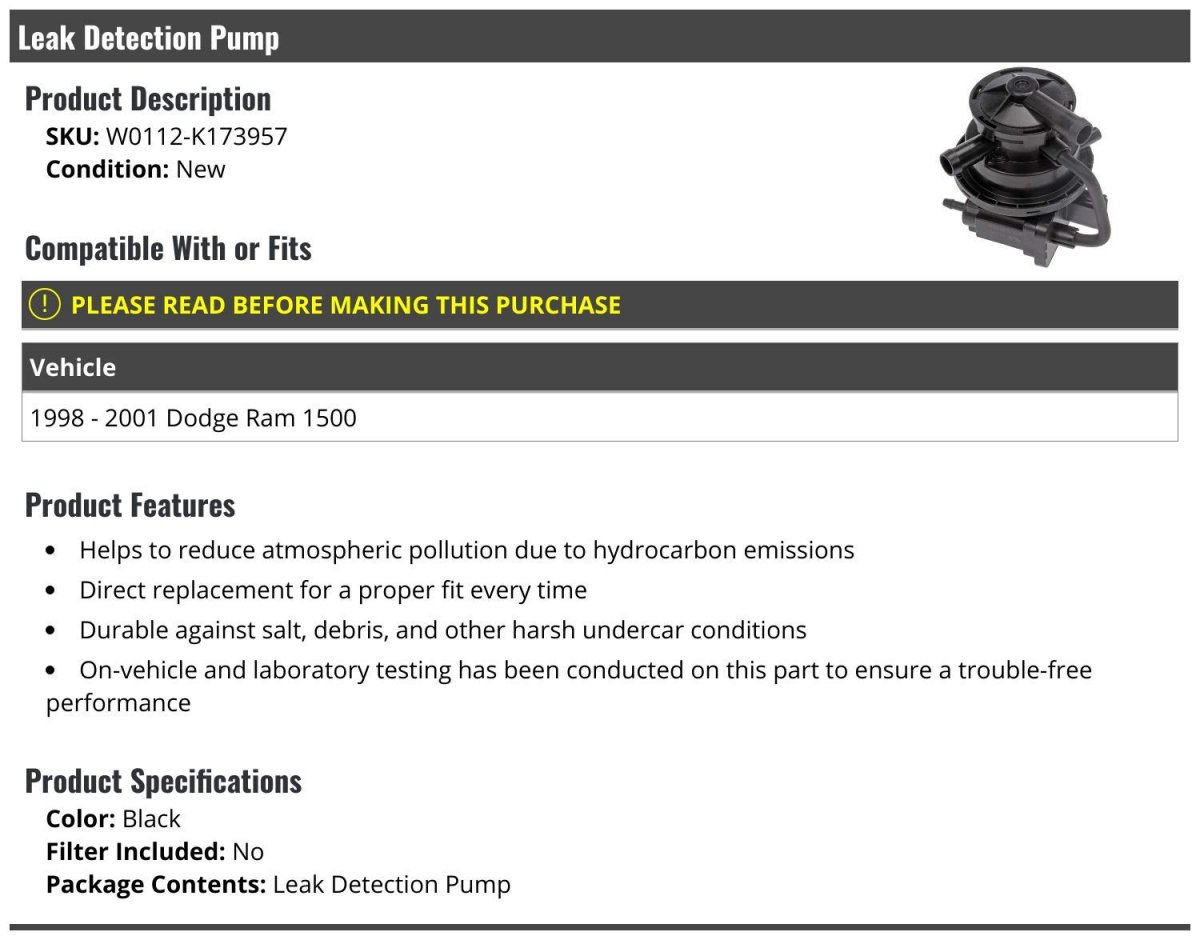Viewport: 1200px width, 940px height.
Task: Click the yellow exclamation warning icon
Action: tap(45, 305)
